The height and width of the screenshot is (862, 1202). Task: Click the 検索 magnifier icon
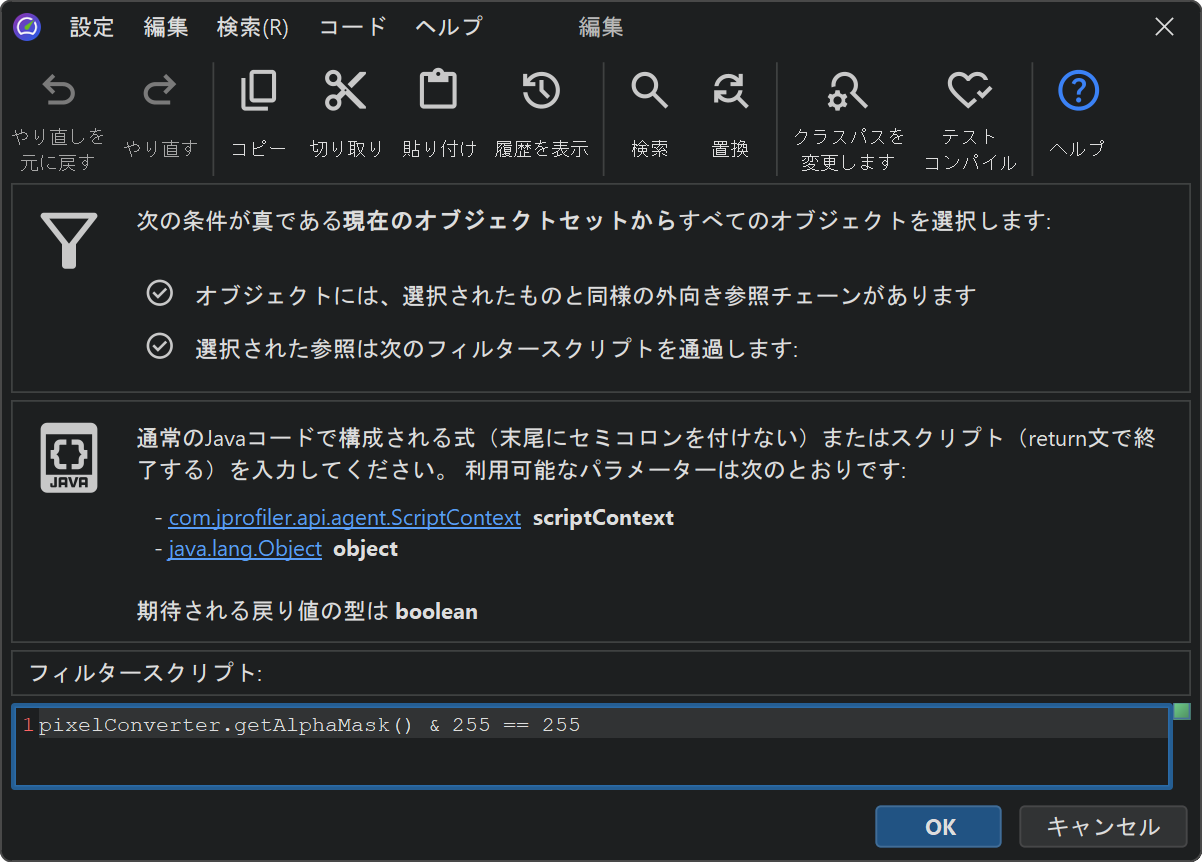pos(649,91)
